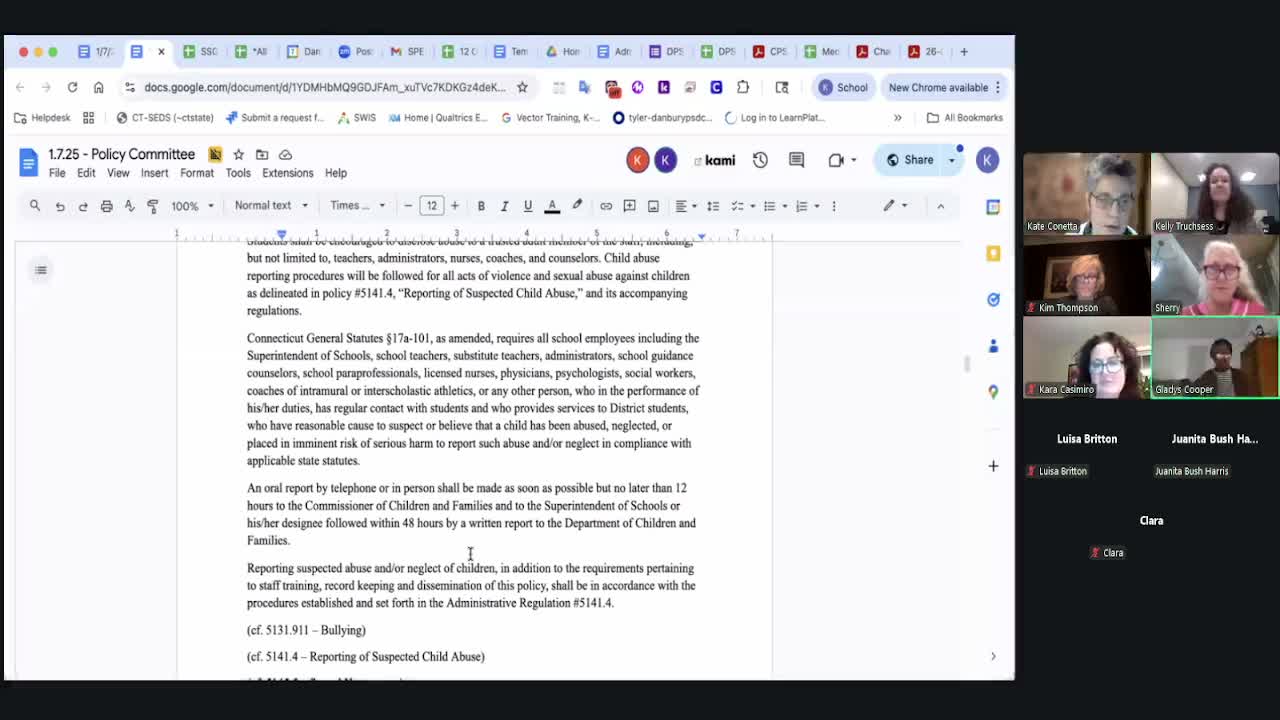Open the Normal text style dropdown

coord(270,206)
